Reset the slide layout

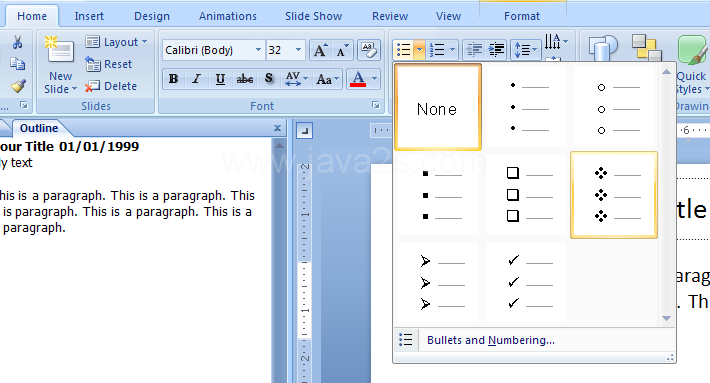109,64
